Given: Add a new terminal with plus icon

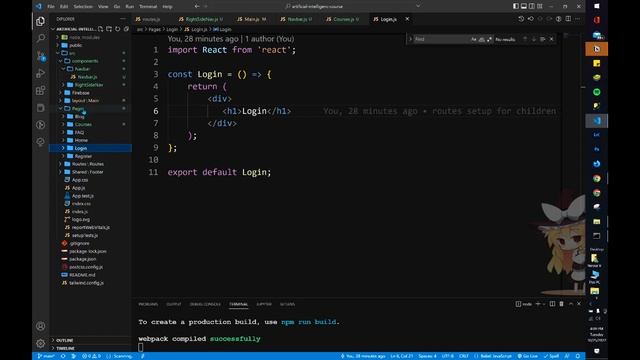Looking at the screenshot, I should [x=538, y=304].
